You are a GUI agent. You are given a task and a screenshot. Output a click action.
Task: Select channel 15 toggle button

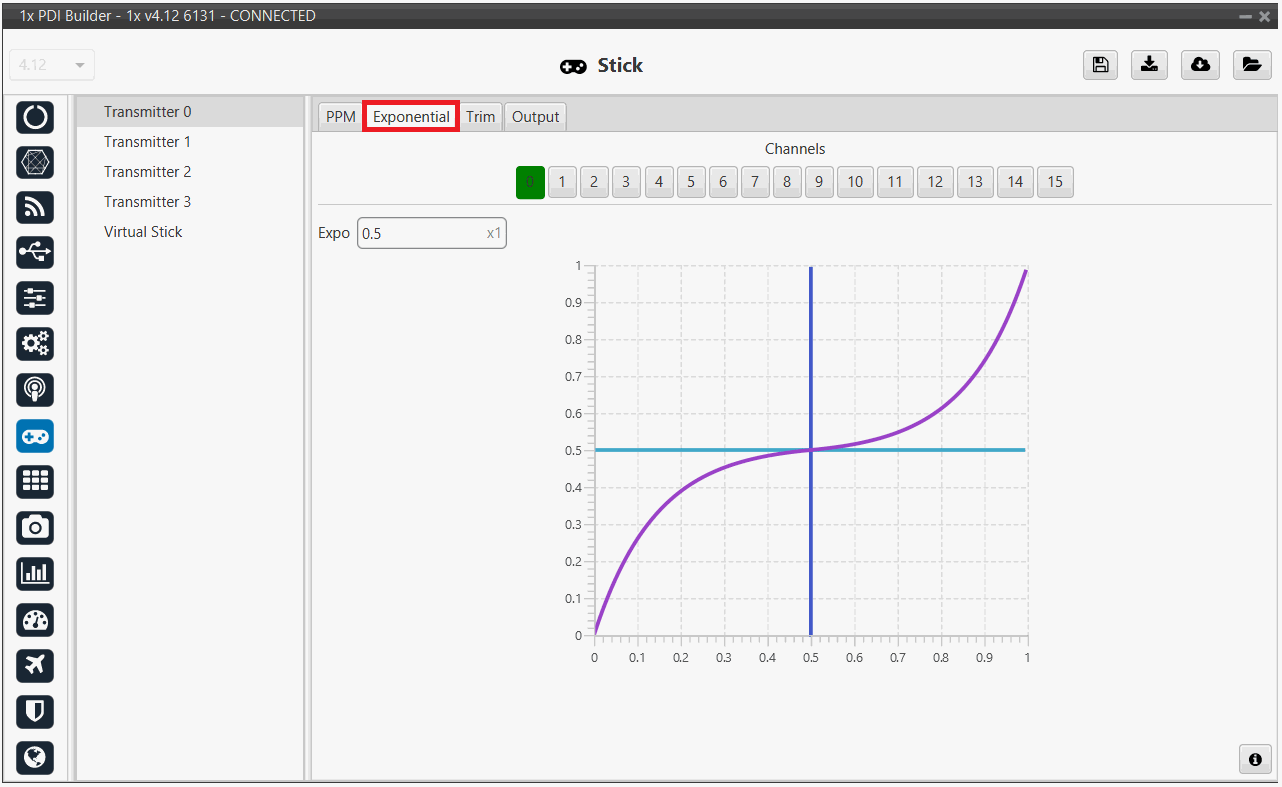[x=1055, y=182]
